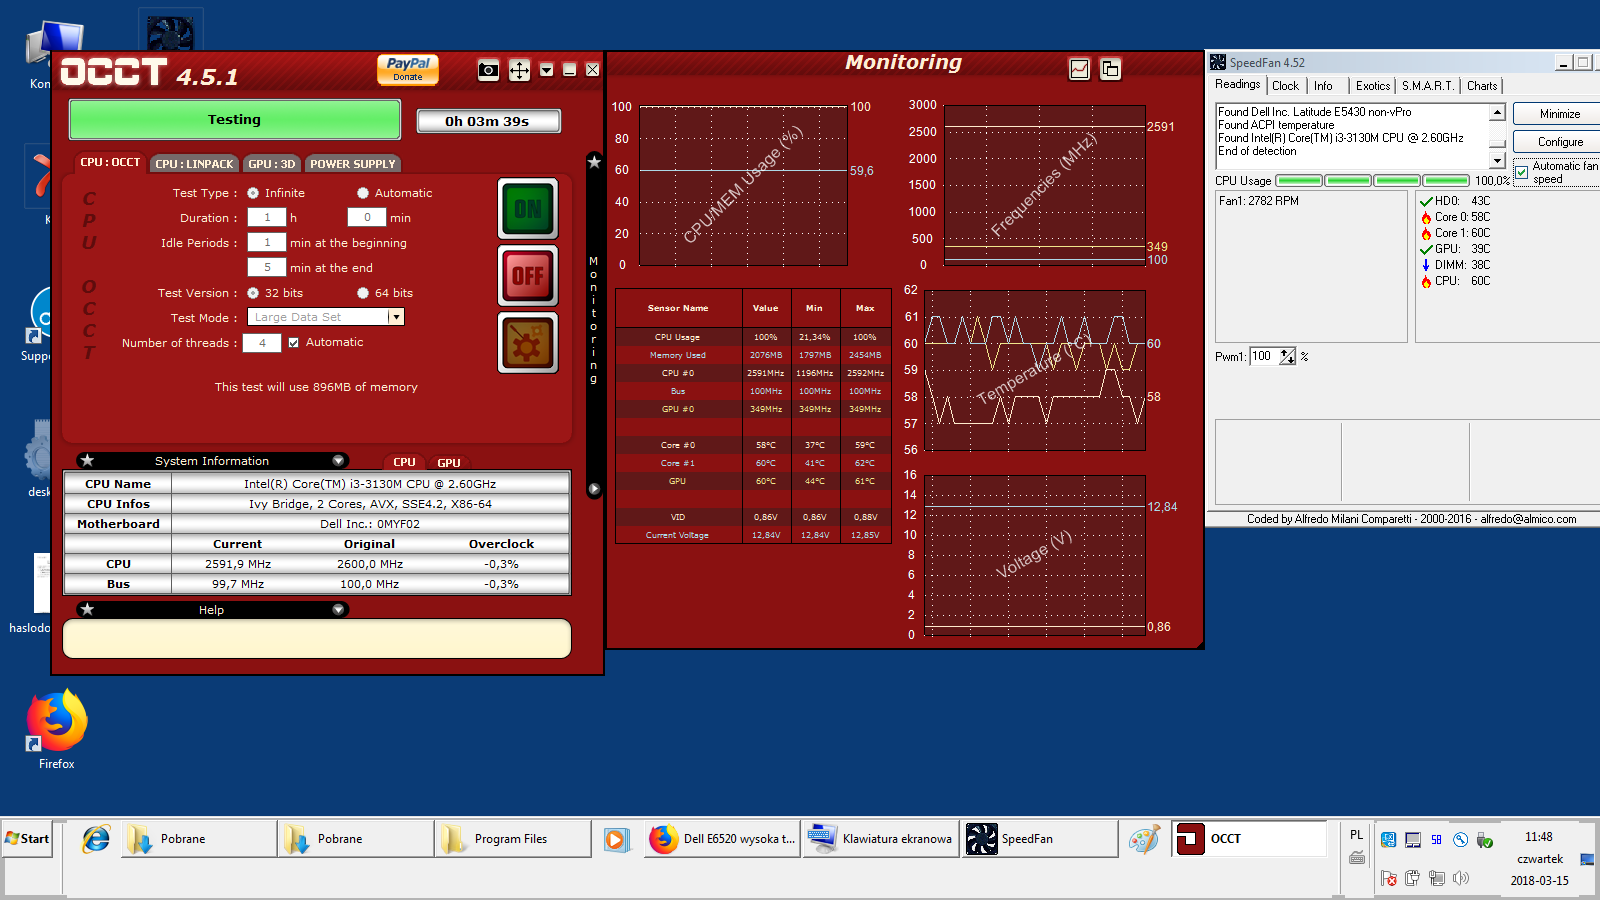Screen dimensions: 1600x900
Task: Switch to SpeedFan taskbar button
Action: coord(1040,839)
